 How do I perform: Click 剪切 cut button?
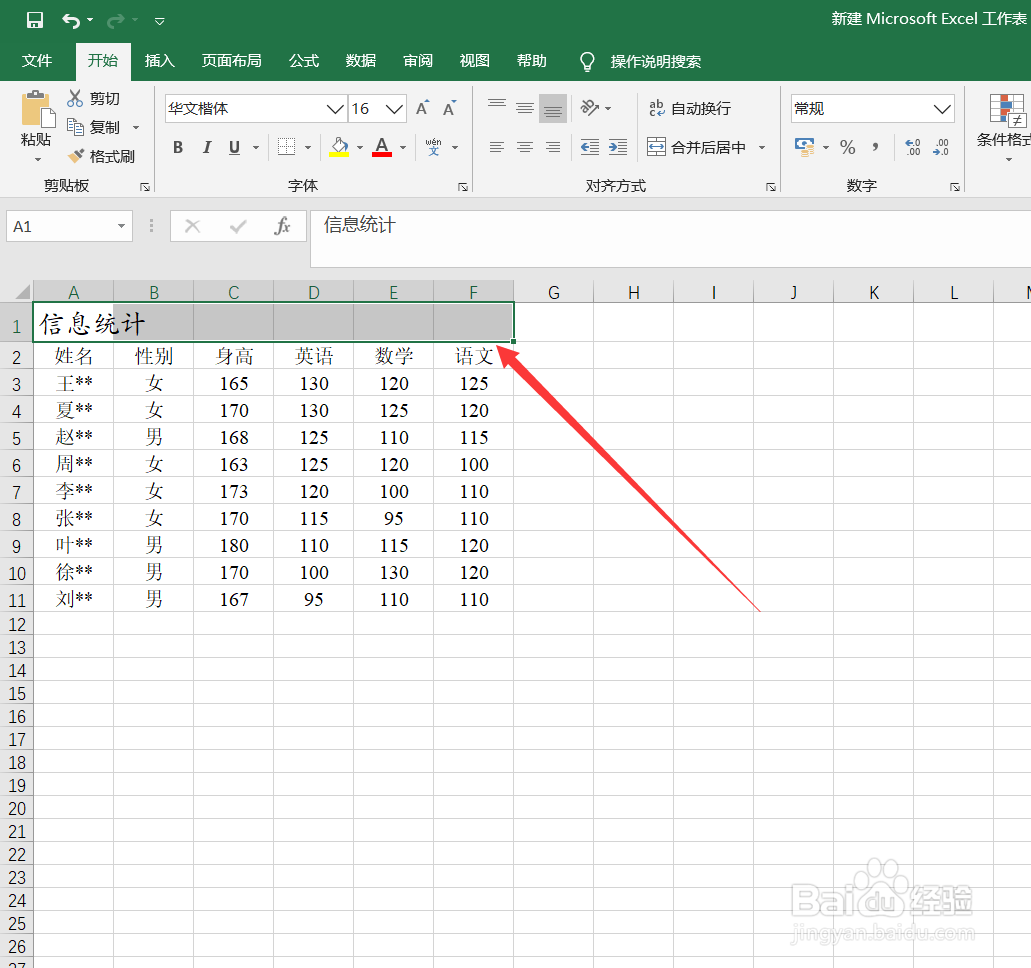[x=93, y=99]
